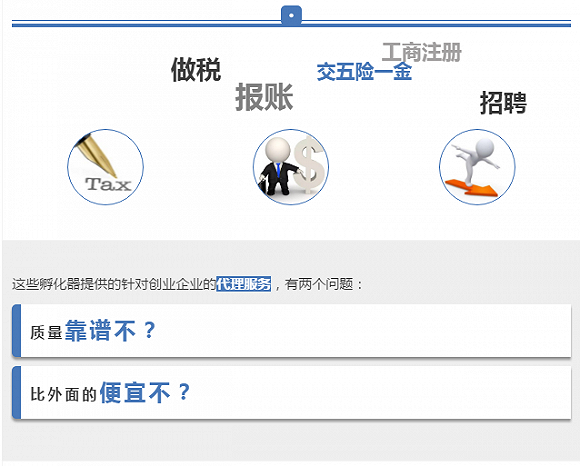Click the blue left bar of 比外面的 card

pos(16,392)
